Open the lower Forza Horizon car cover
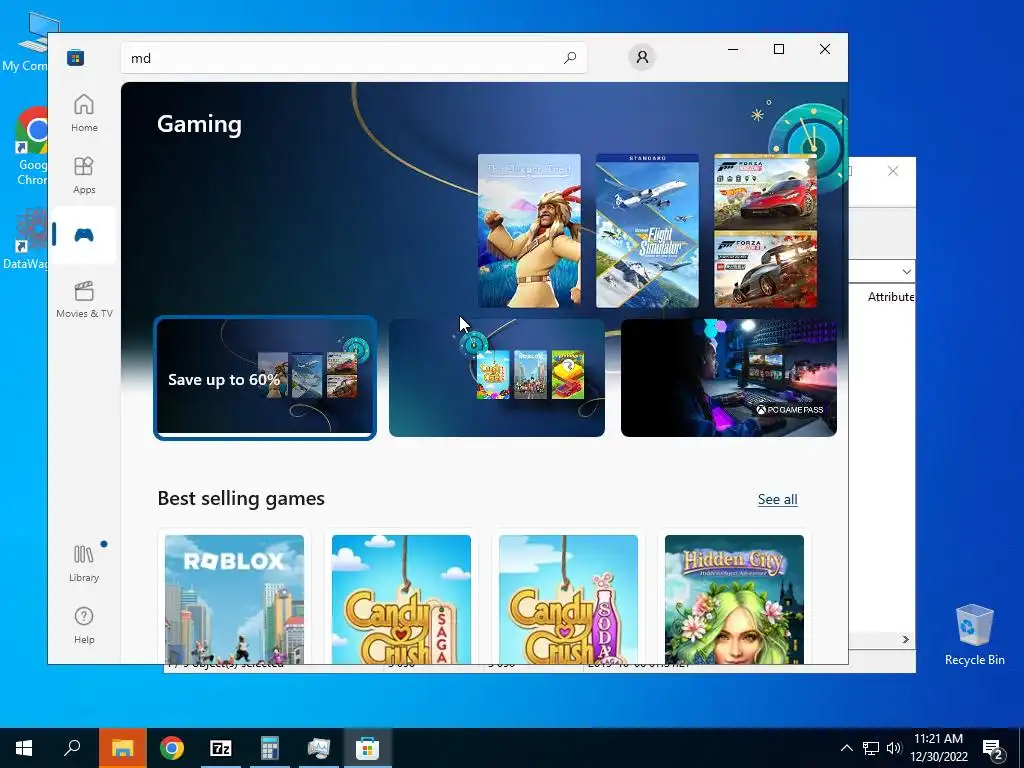 (765, 269)
